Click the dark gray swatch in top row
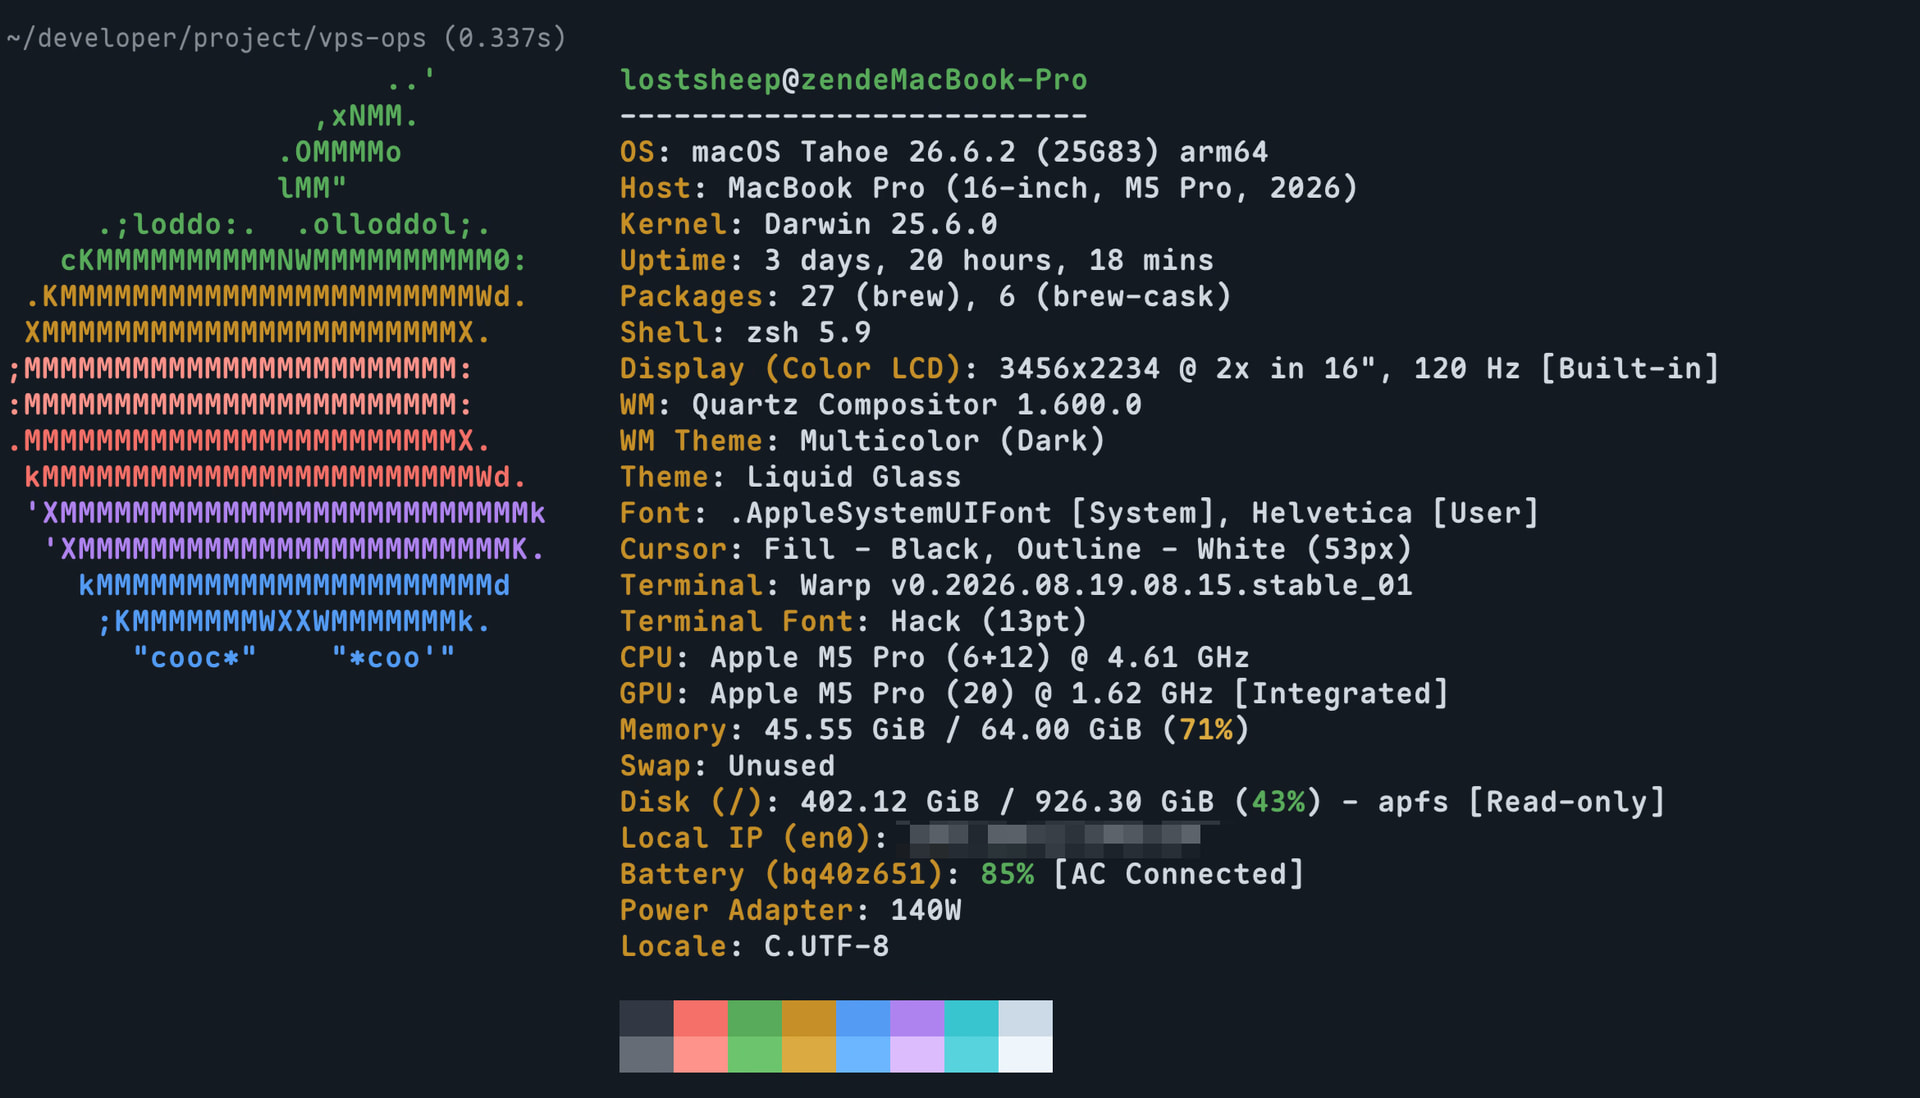Viewport: 1920px width, 1098px height. pyautogui.click(x=646, y=1018)
